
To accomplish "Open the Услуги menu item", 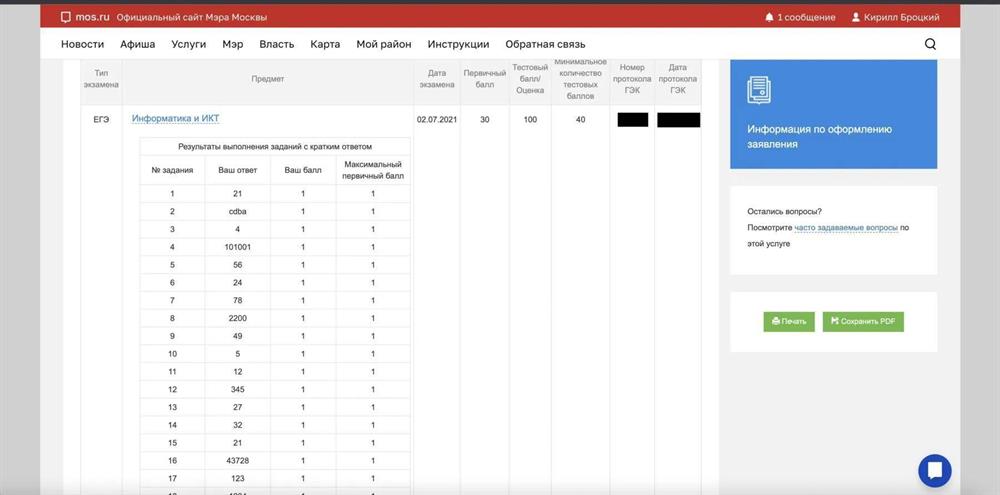I will [189, 44].
